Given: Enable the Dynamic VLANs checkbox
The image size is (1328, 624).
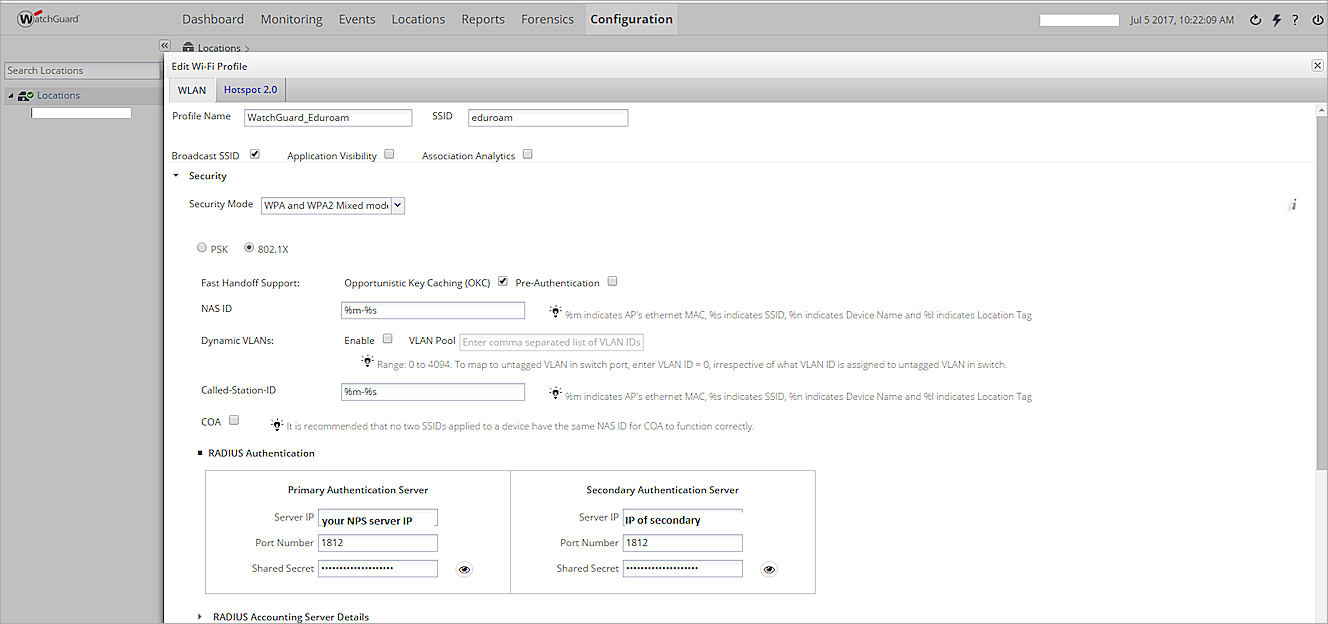Looking at the screenshot, I should (388, 340).
